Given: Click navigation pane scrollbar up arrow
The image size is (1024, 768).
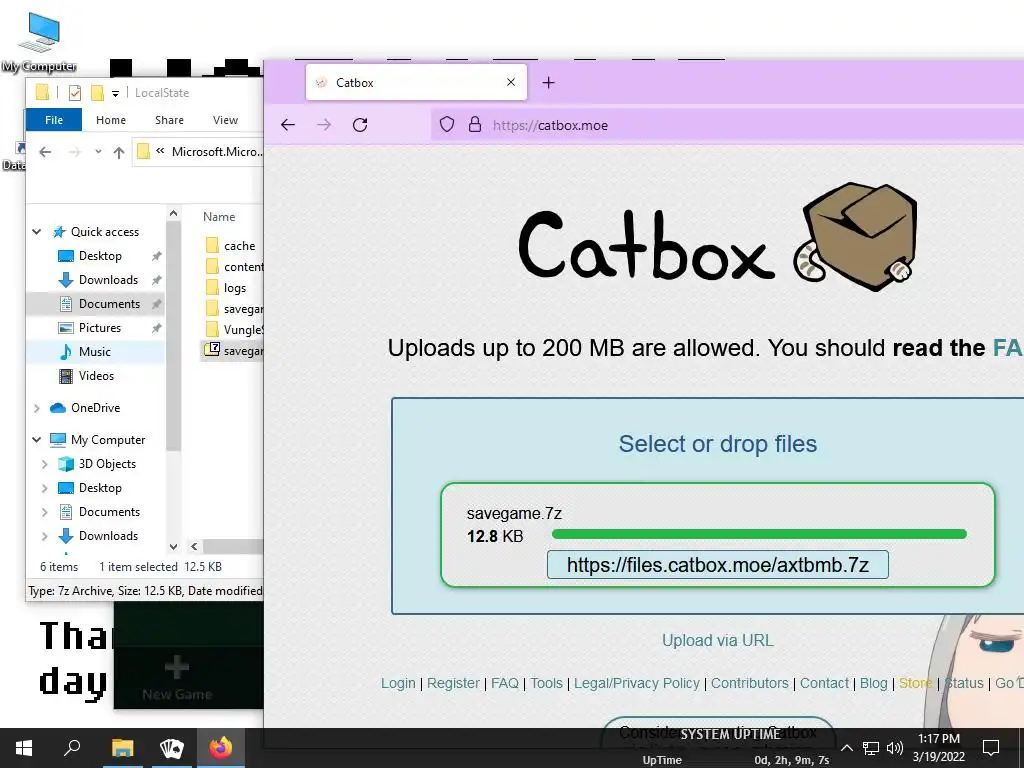Looking at the screenshot, I should pos(173,213).
